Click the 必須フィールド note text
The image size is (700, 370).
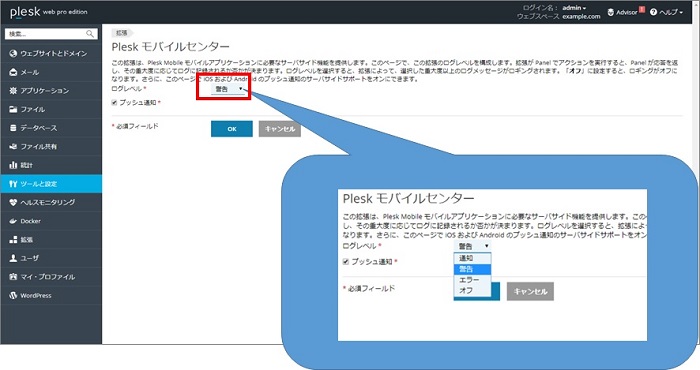coord(137,126)
